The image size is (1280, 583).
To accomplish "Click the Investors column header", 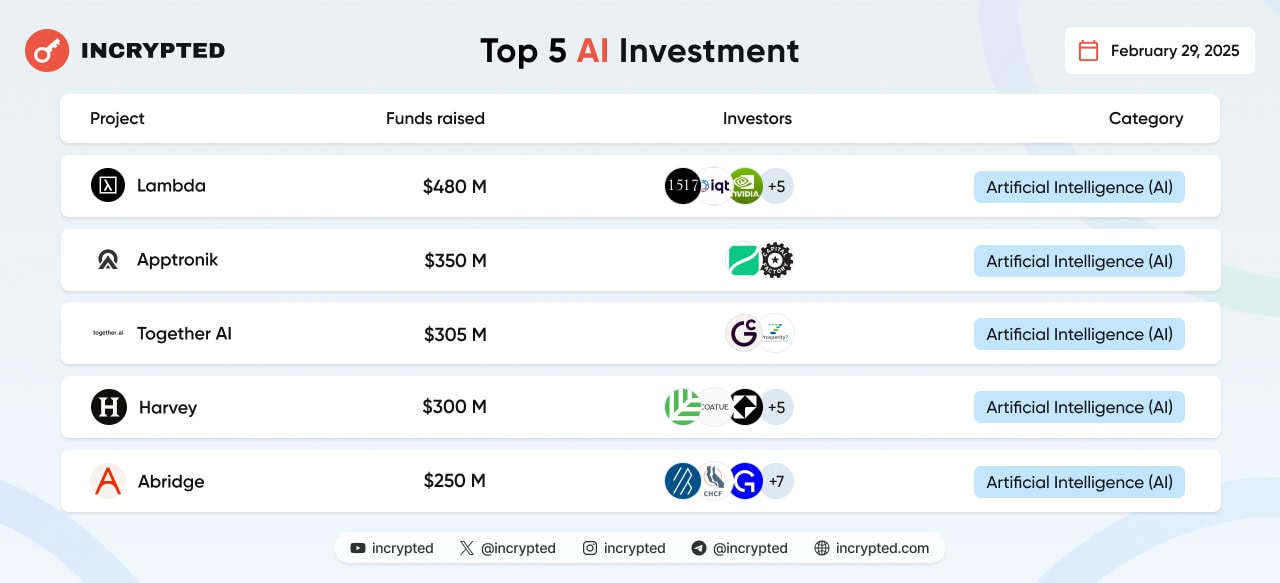I will pos(757,118).
